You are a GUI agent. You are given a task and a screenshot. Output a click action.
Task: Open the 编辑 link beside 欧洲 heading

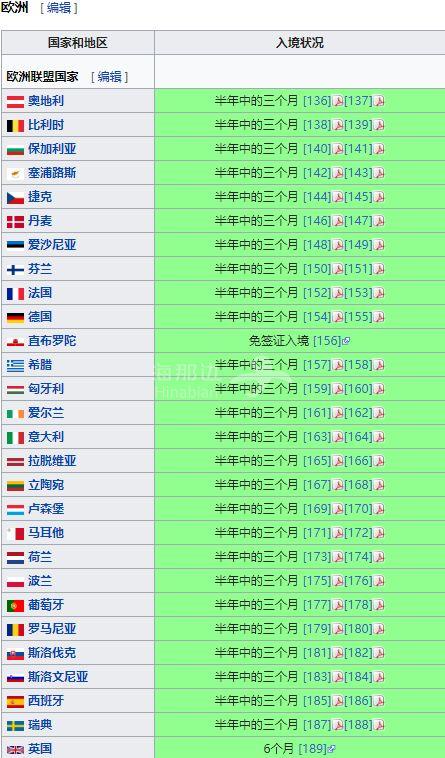(x=59, y=8)
